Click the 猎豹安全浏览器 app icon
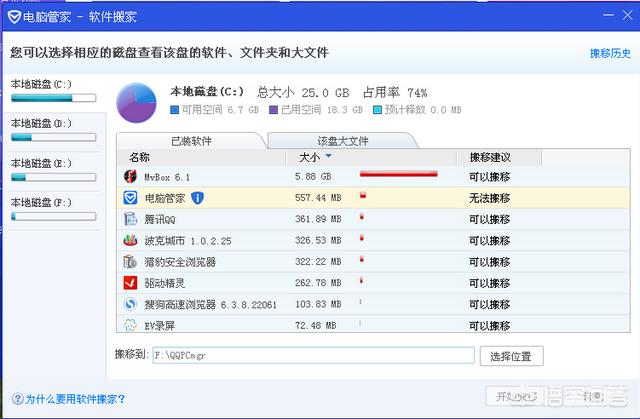 point(130,262)
